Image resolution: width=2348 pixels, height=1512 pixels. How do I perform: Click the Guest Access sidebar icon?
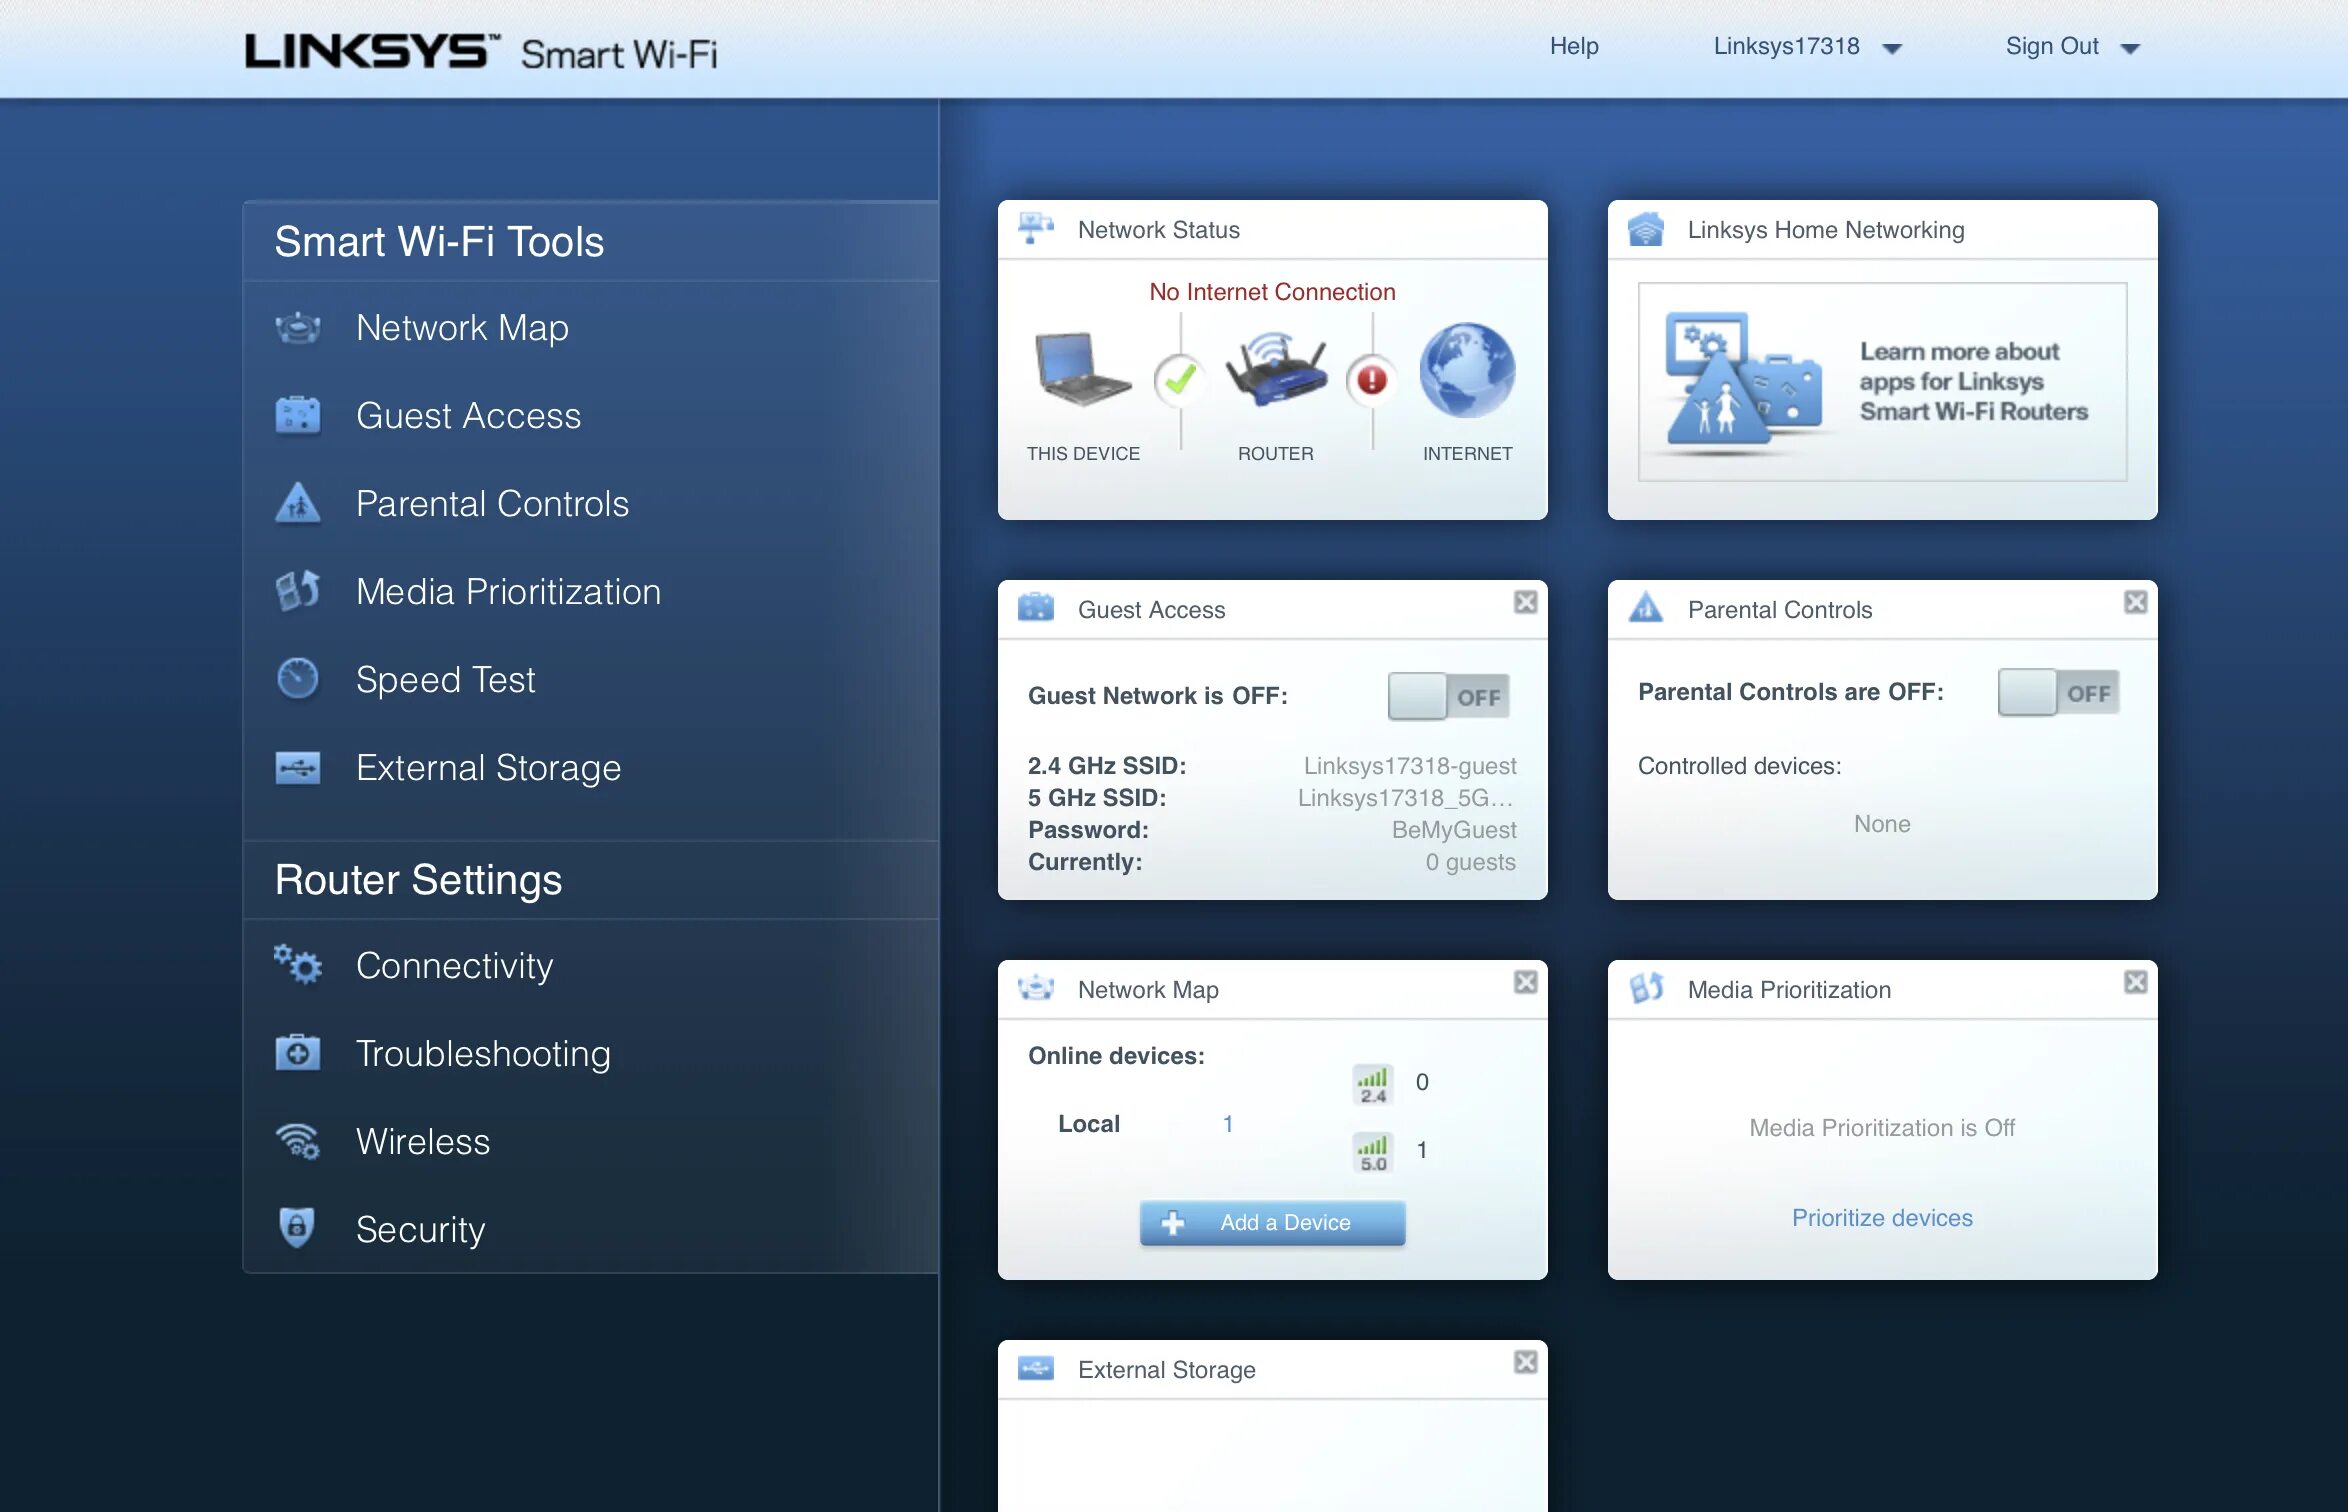click(297, 416)
